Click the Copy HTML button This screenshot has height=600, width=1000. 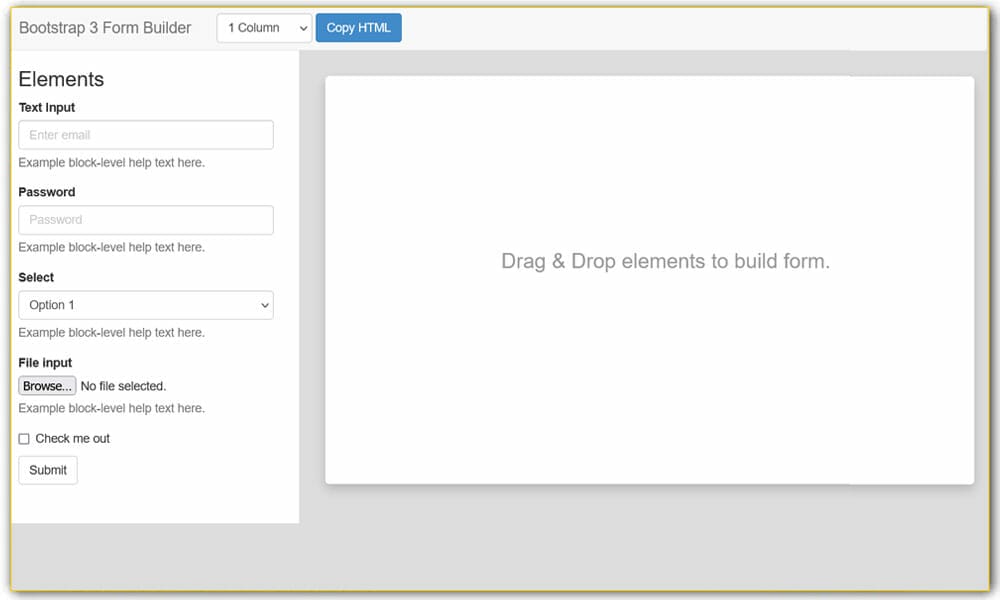pyautogui.click(x=358, y=28)
